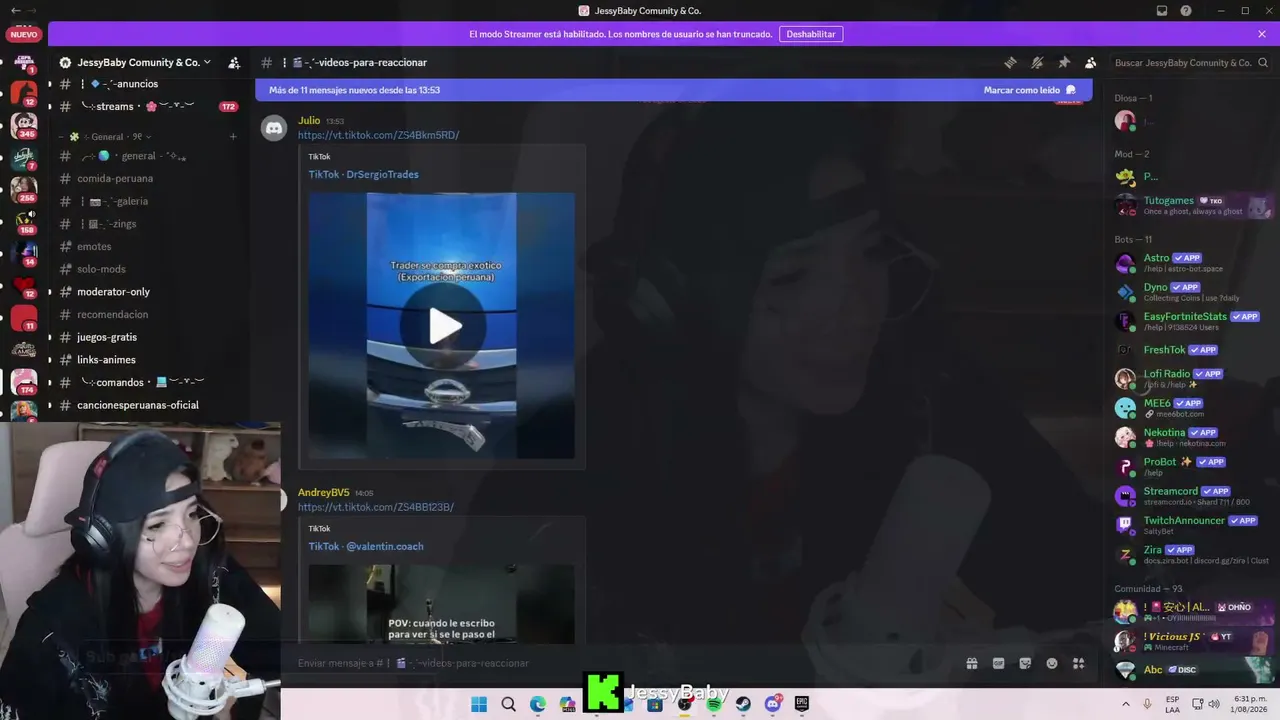Click the invite people icon

234,62
